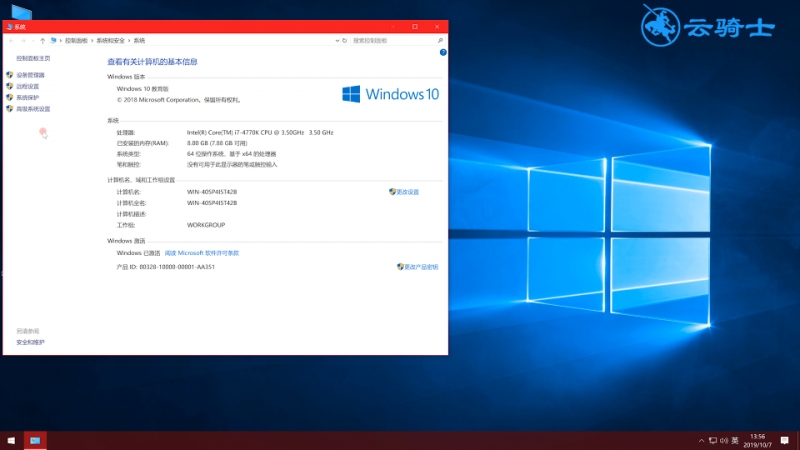The width and height of the screenshot is (800, 450).
Task: Open 系统保护 in the left sidebar
Action: pyautogui.click(x=28, y=97)
